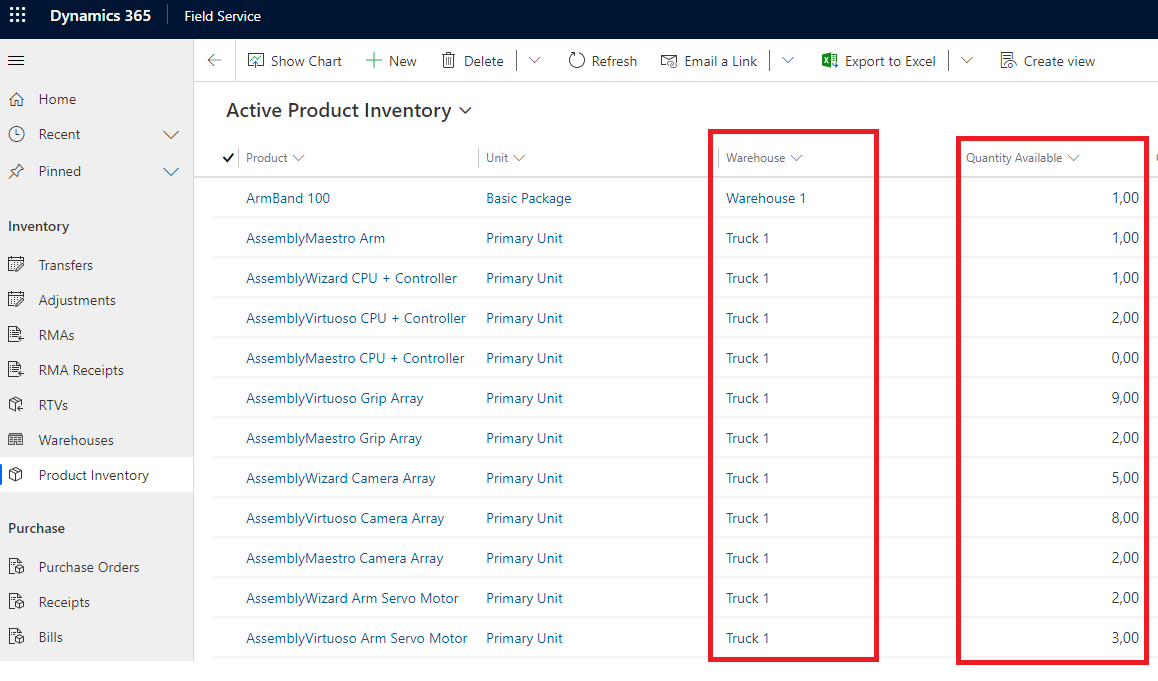Click the Export to Excel icon
This screenshot has height=681, width=1158.
coord(829,61)
